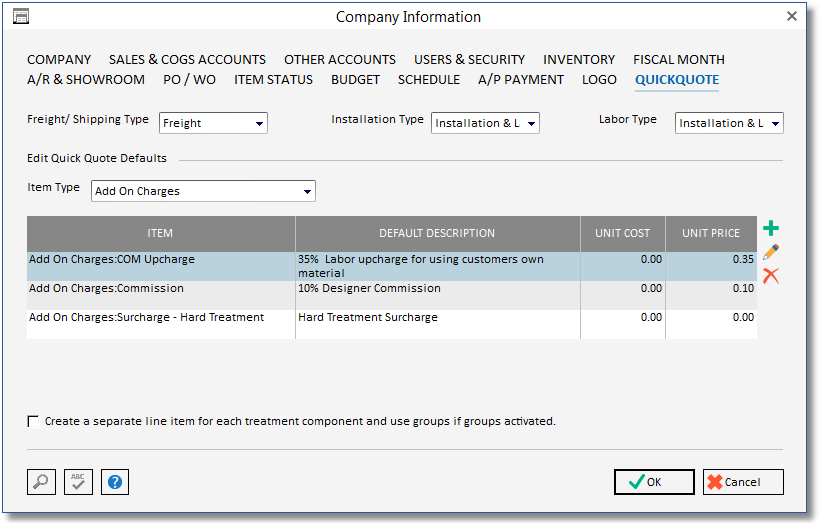Open the INVENTORY tab
The height and width of the screenshot is (527, 821).
point(579,60)
